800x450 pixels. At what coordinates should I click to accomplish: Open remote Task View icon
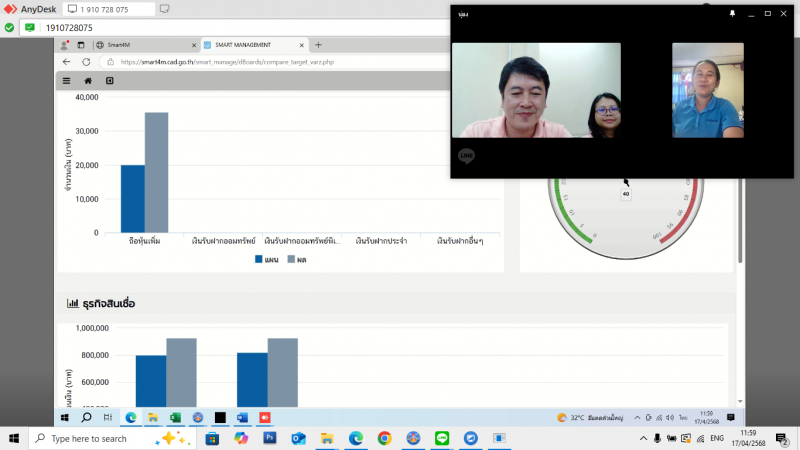click(x=108, y=417)
